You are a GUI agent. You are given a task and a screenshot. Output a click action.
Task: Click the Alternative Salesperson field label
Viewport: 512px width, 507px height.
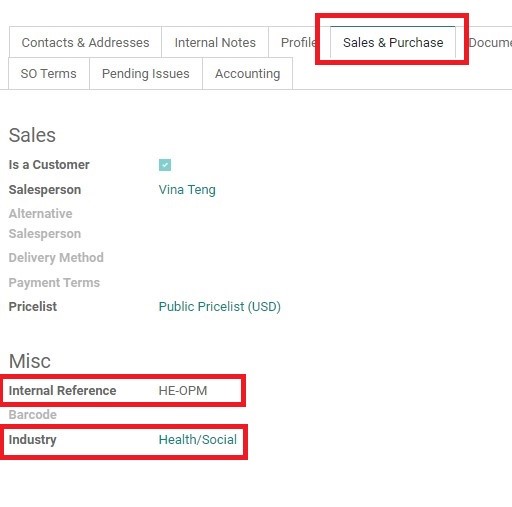click(45, 224)
